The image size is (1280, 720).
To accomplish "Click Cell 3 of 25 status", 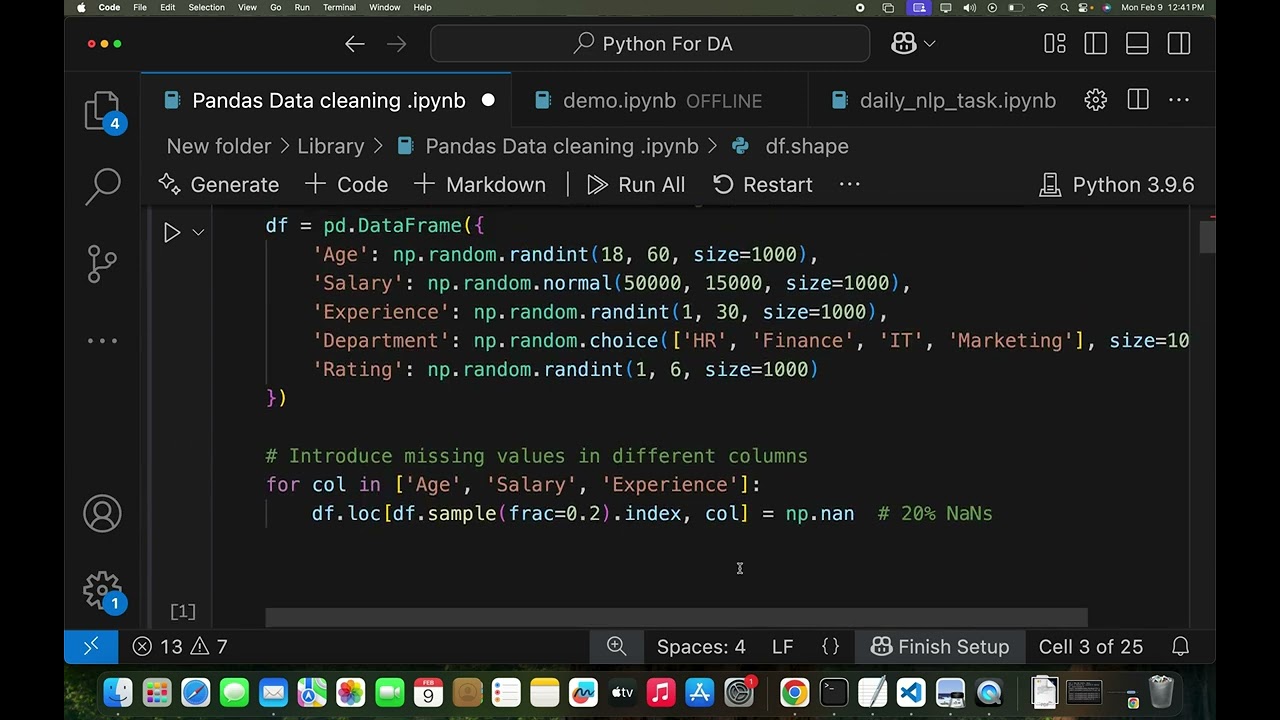I will (1090, 647).
